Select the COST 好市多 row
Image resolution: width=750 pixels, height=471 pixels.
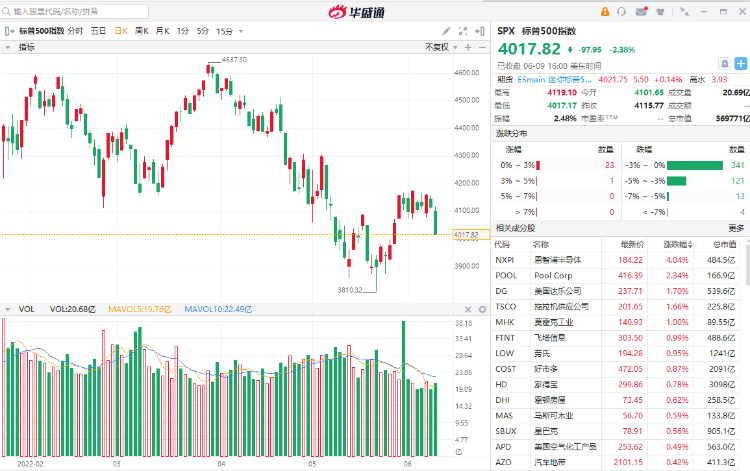click(x=617, y=369)
